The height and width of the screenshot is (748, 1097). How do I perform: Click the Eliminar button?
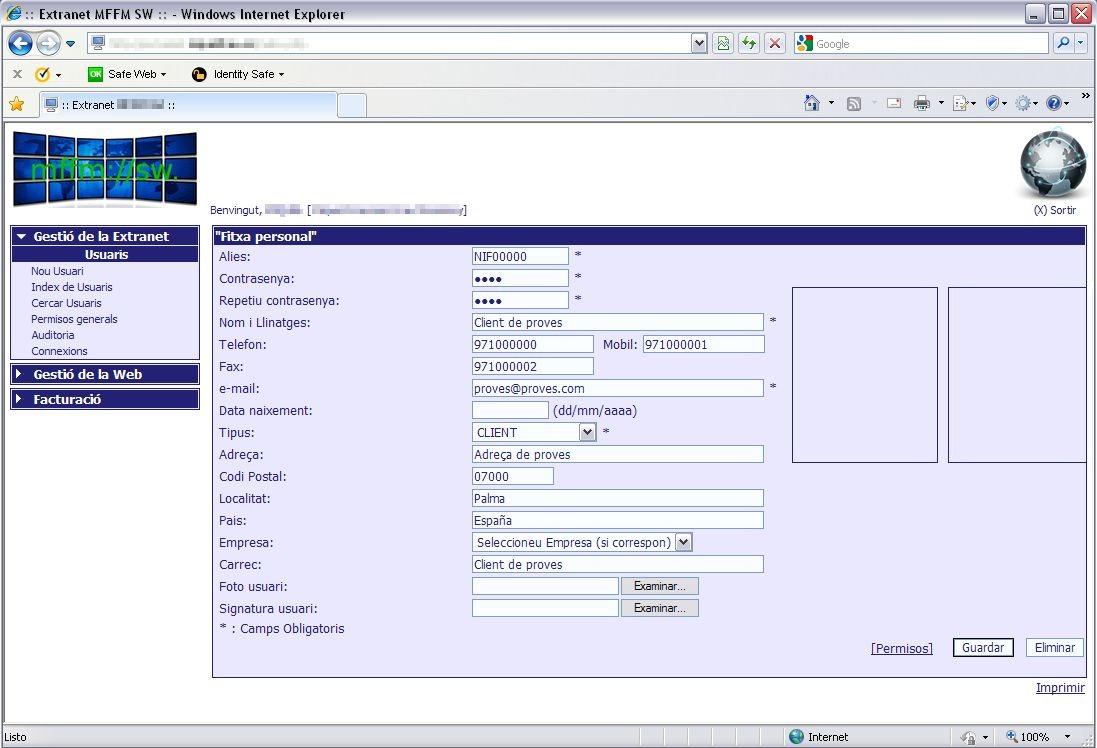point(1054,648)
